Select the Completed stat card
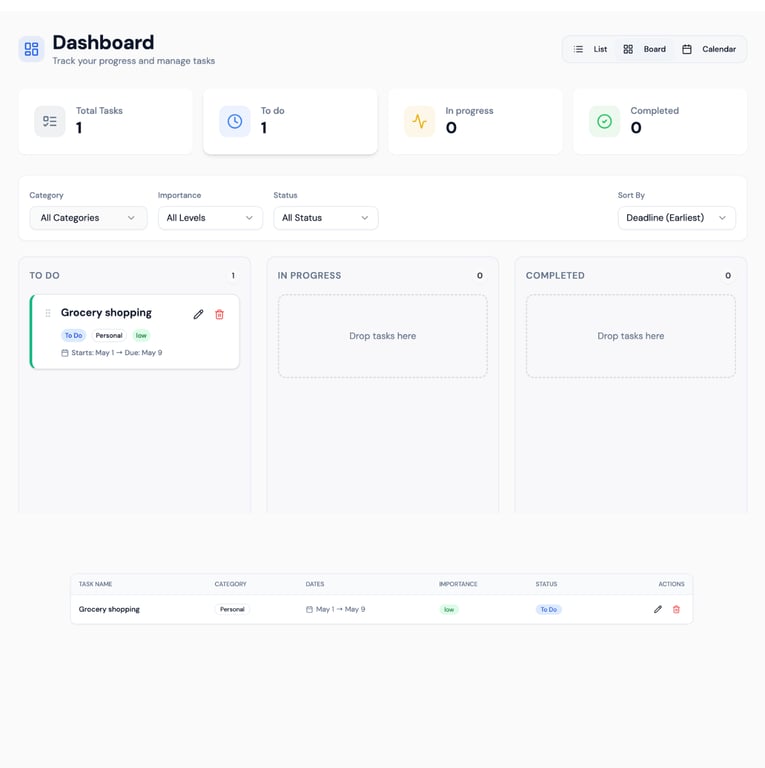The width and height of the screenshot is (765, 768). click(660, 121)
